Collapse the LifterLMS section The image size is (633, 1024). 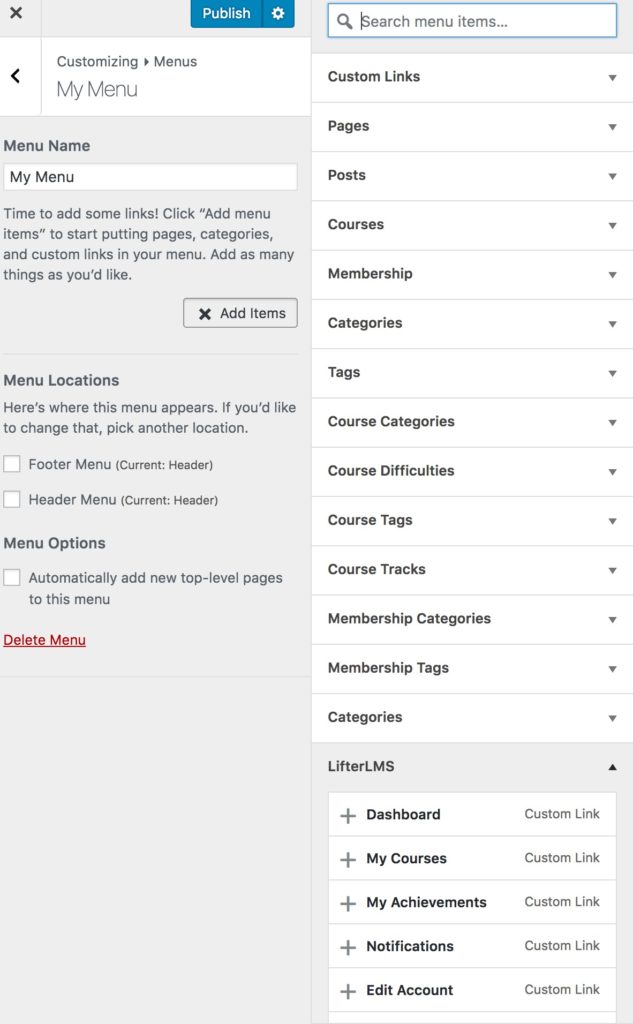[472, 767]
